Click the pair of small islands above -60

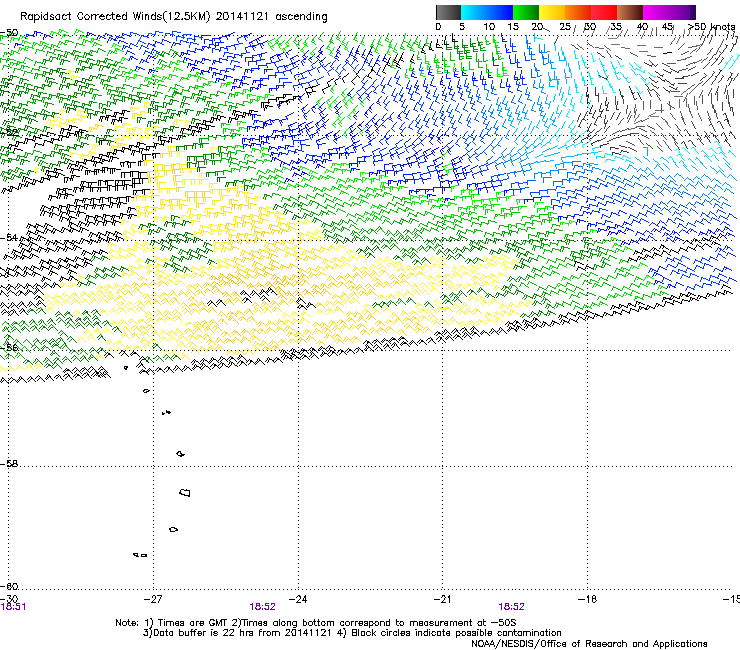140,555
